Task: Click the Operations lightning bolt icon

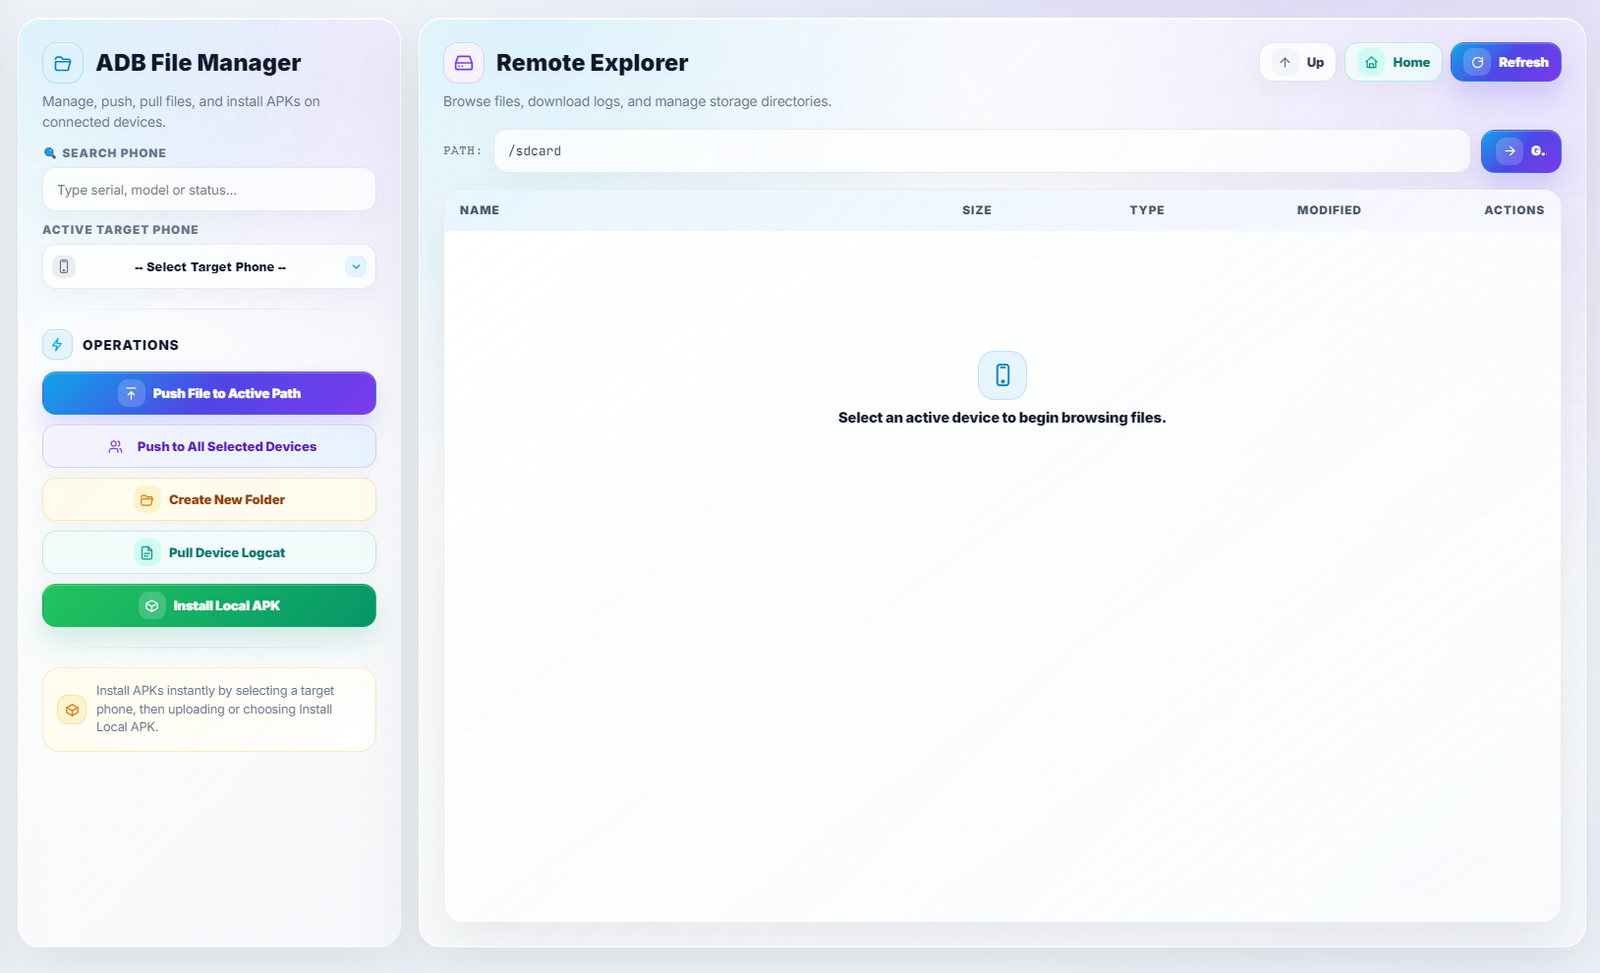Action: 57,345
